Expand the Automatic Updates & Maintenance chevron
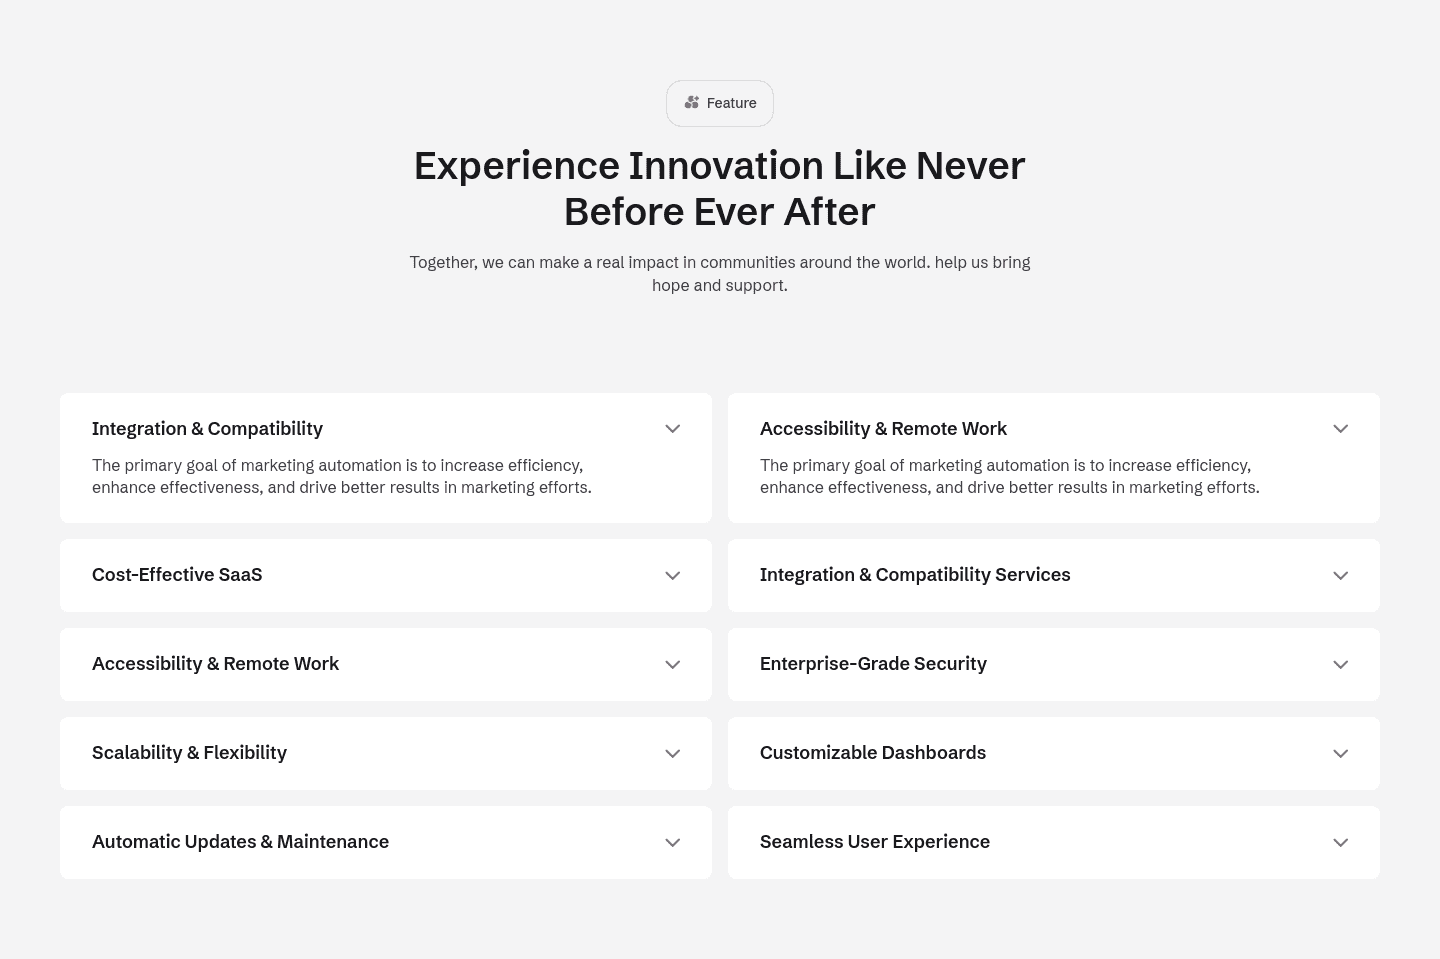The height and width of the screenshot is (959, 1440). click(x=672, y=843)
